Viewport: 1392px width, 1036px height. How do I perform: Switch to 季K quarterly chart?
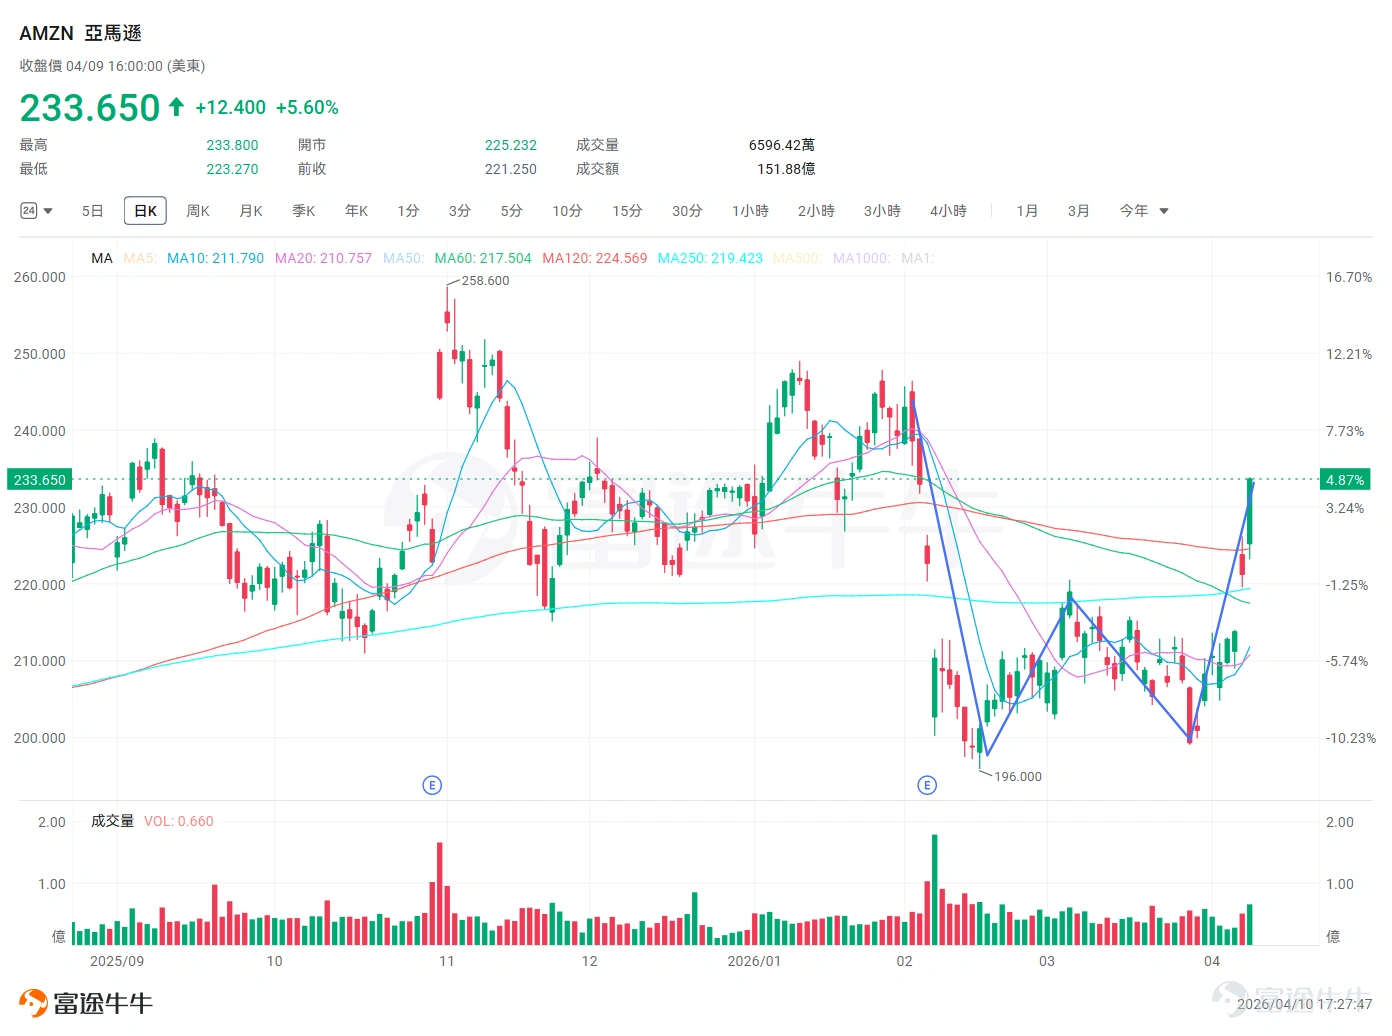point(304,211)
